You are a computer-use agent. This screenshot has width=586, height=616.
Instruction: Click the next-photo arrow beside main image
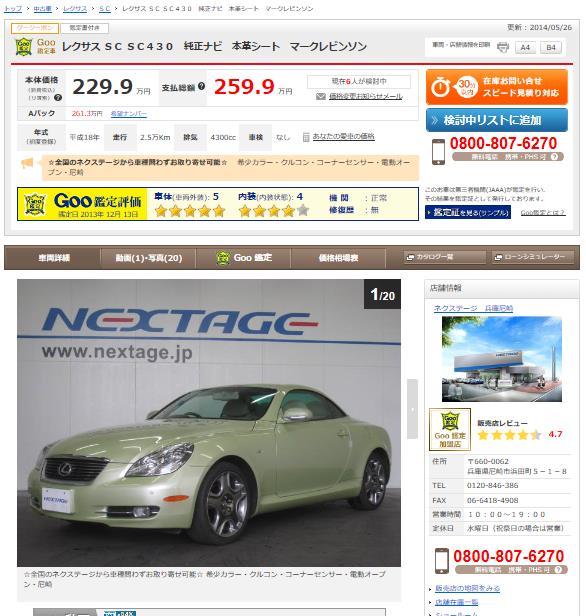[x=412, y=409]
